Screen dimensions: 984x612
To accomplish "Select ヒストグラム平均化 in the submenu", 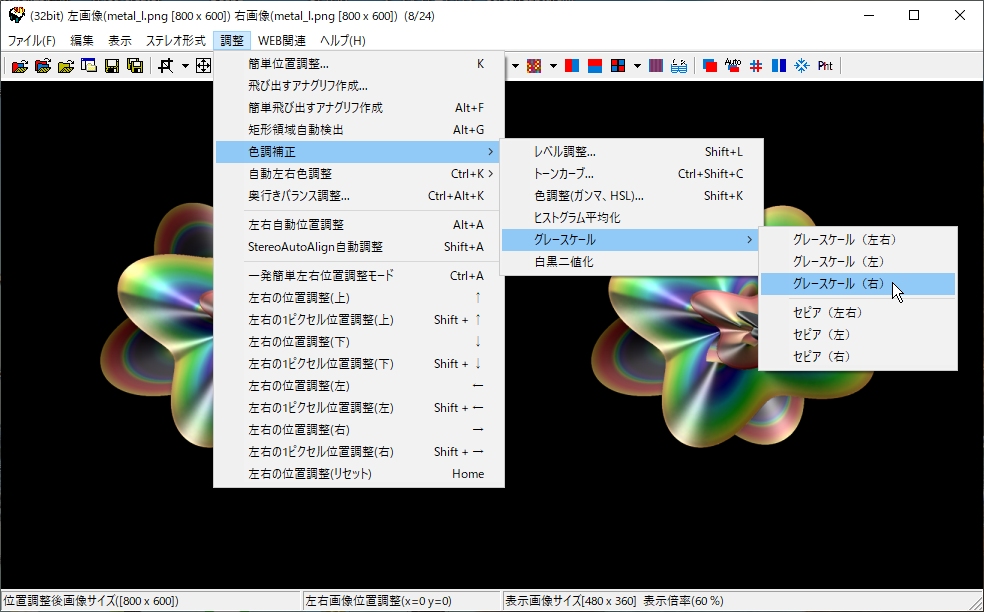I will coord(630,218).
